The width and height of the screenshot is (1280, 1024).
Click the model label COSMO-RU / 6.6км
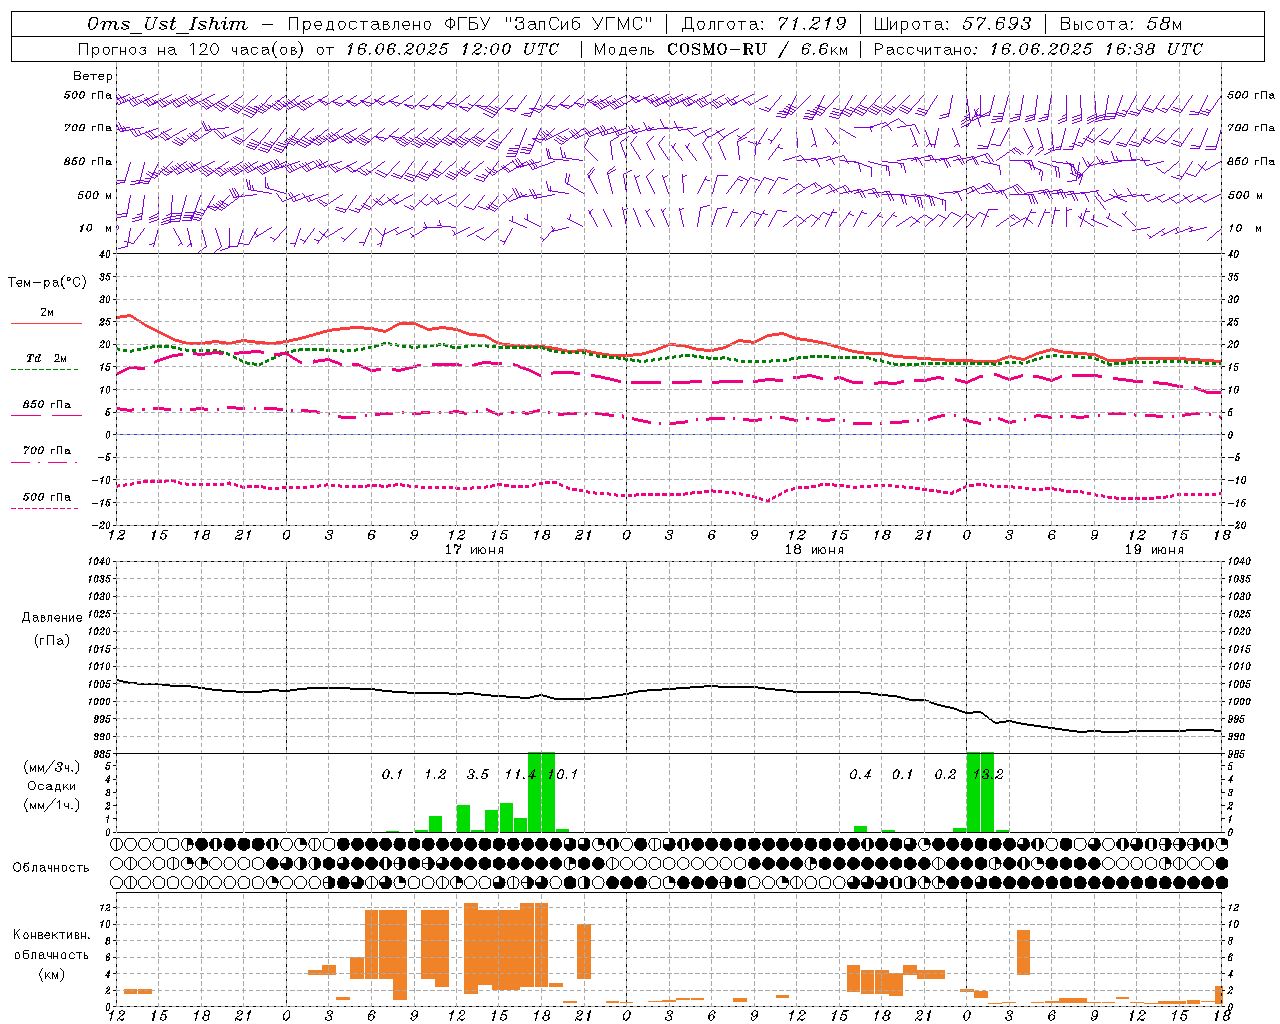pos(758,49)
